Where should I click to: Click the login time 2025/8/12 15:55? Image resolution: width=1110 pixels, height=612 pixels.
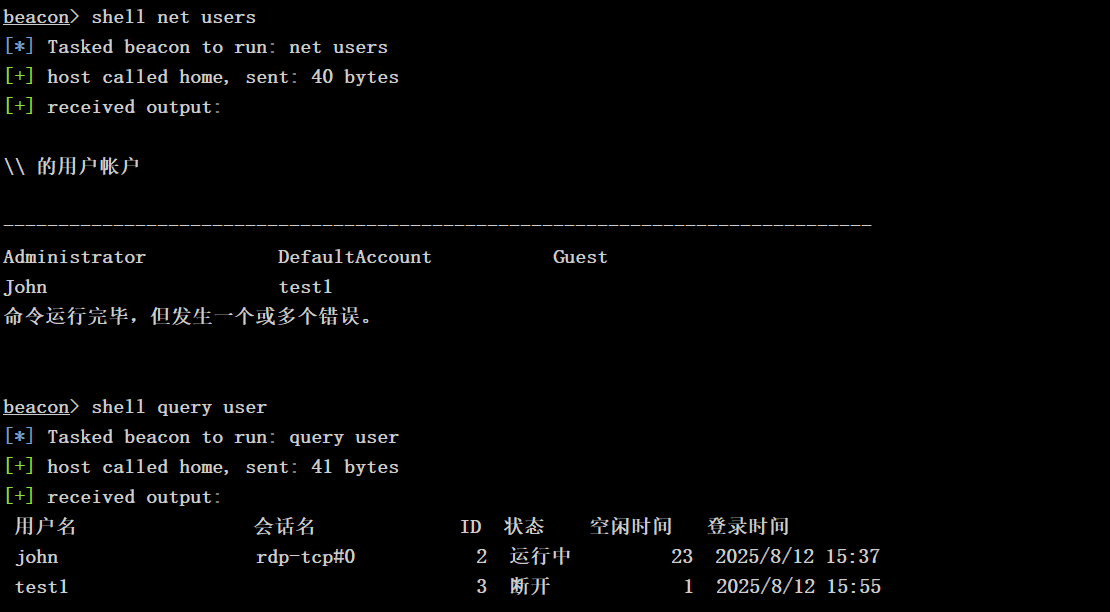pyautogui.click(x=797, y=587)
